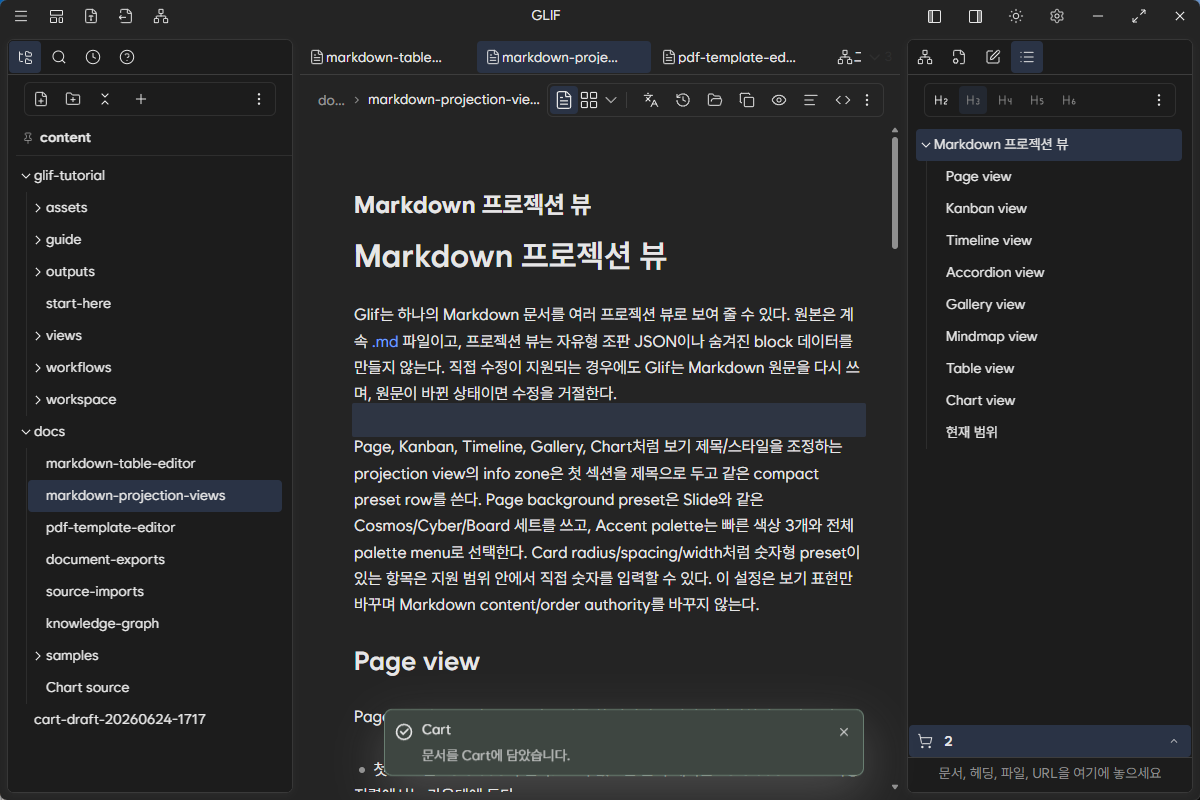Collapse the docs folder
The width and height of the screenshot is (1200, 800).
point(26,432)
